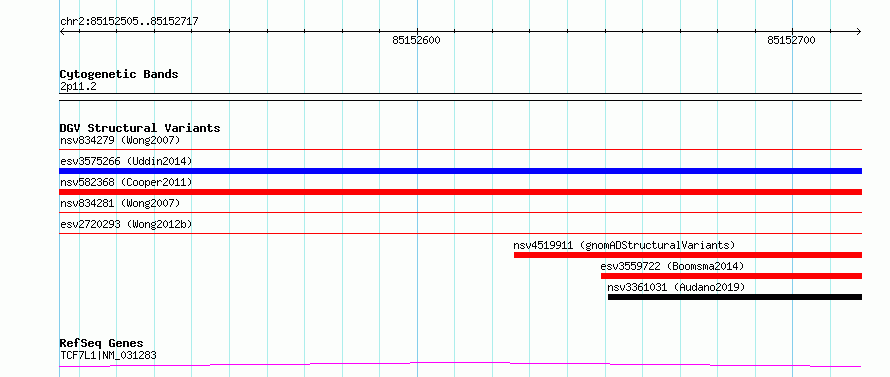The width and height of the screenshot is (890, 377).
Task: Click the nsv834279 (Wong2007) variant label
Action: point(120,140)
